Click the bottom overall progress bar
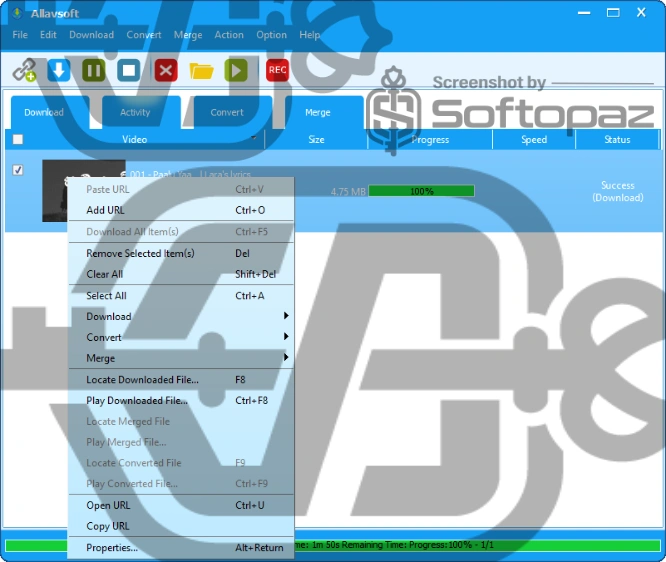Screen dimensions: 666x562 pyautogui.click(x=333, y=545)
